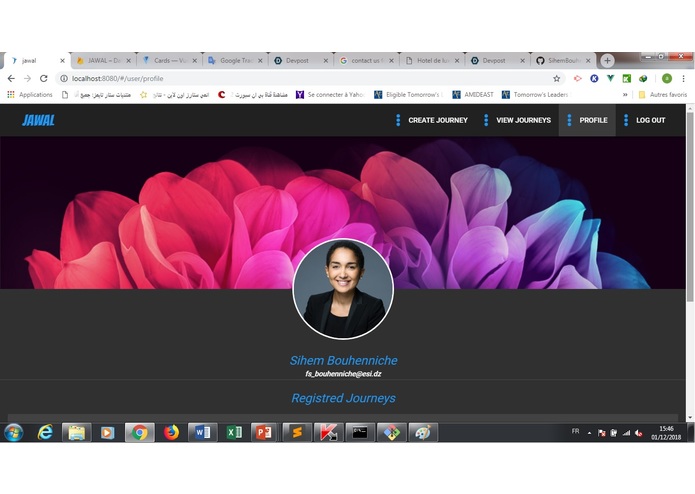Open the red C bookmark
Viewport: 695px width, 494px height.
pos(222,94)
